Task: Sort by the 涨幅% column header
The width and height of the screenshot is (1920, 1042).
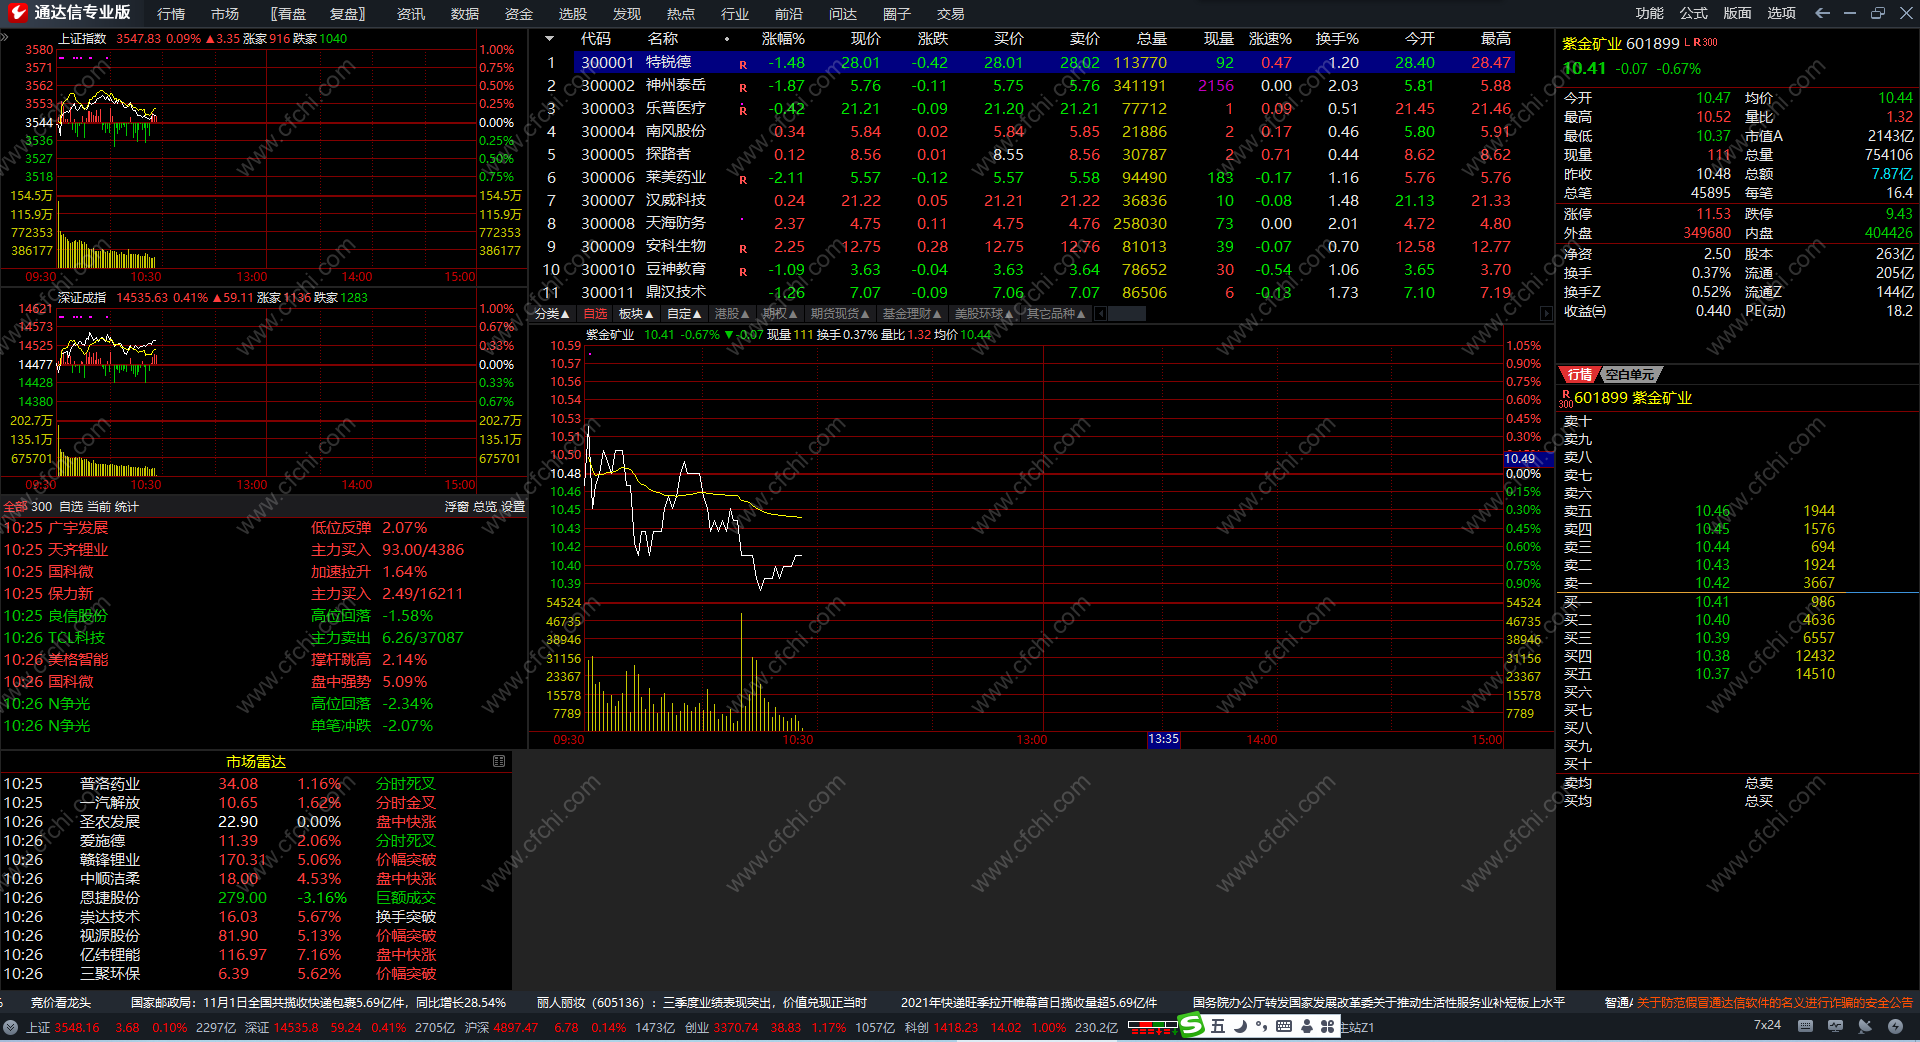Action: pyautogui.click(x=783, y=39)
